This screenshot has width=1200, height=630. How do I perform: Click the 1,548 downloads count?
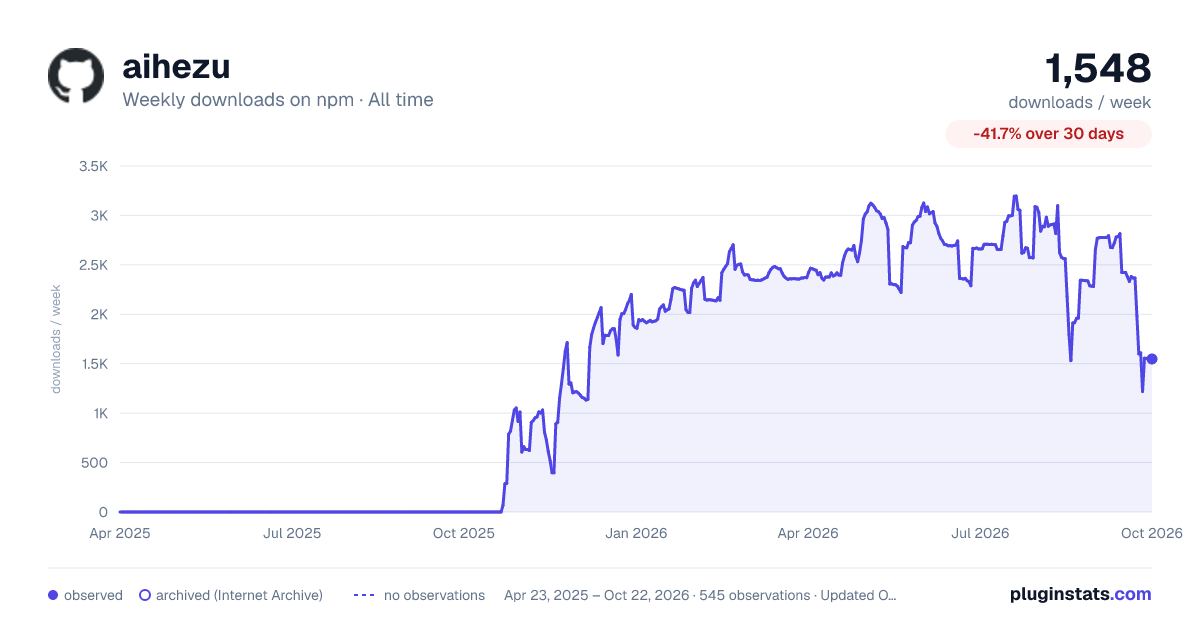click(1098, 68)
